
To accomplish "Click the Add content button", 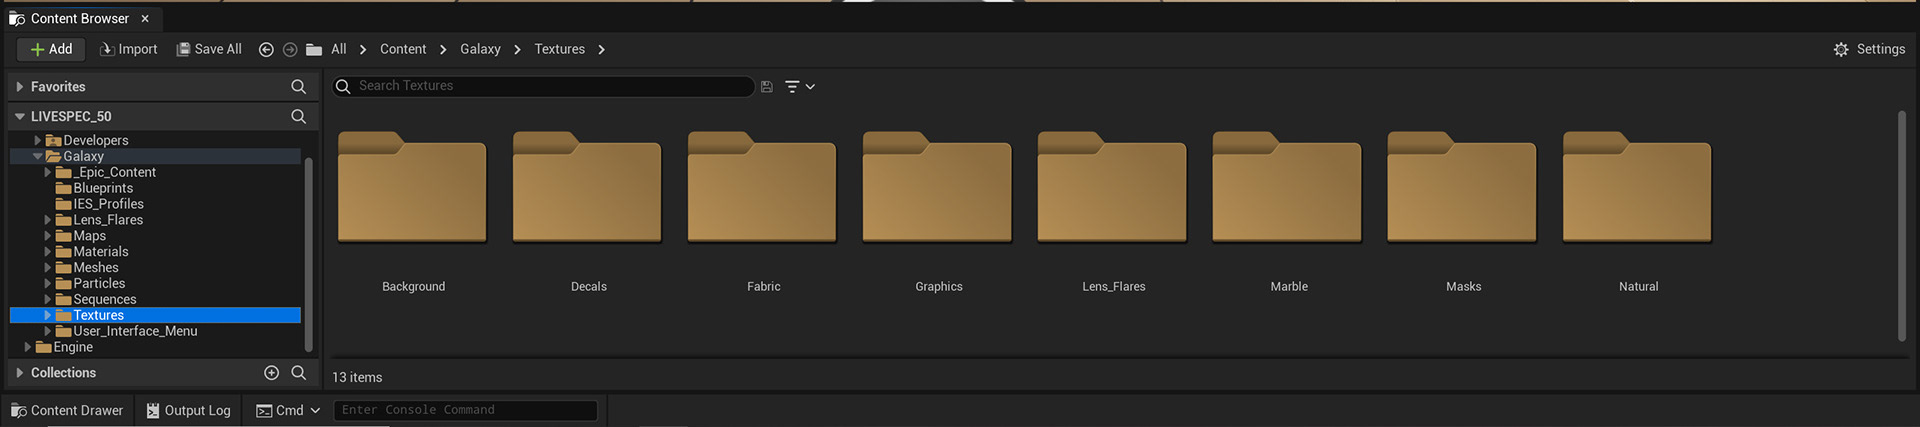I will [51, 49].
